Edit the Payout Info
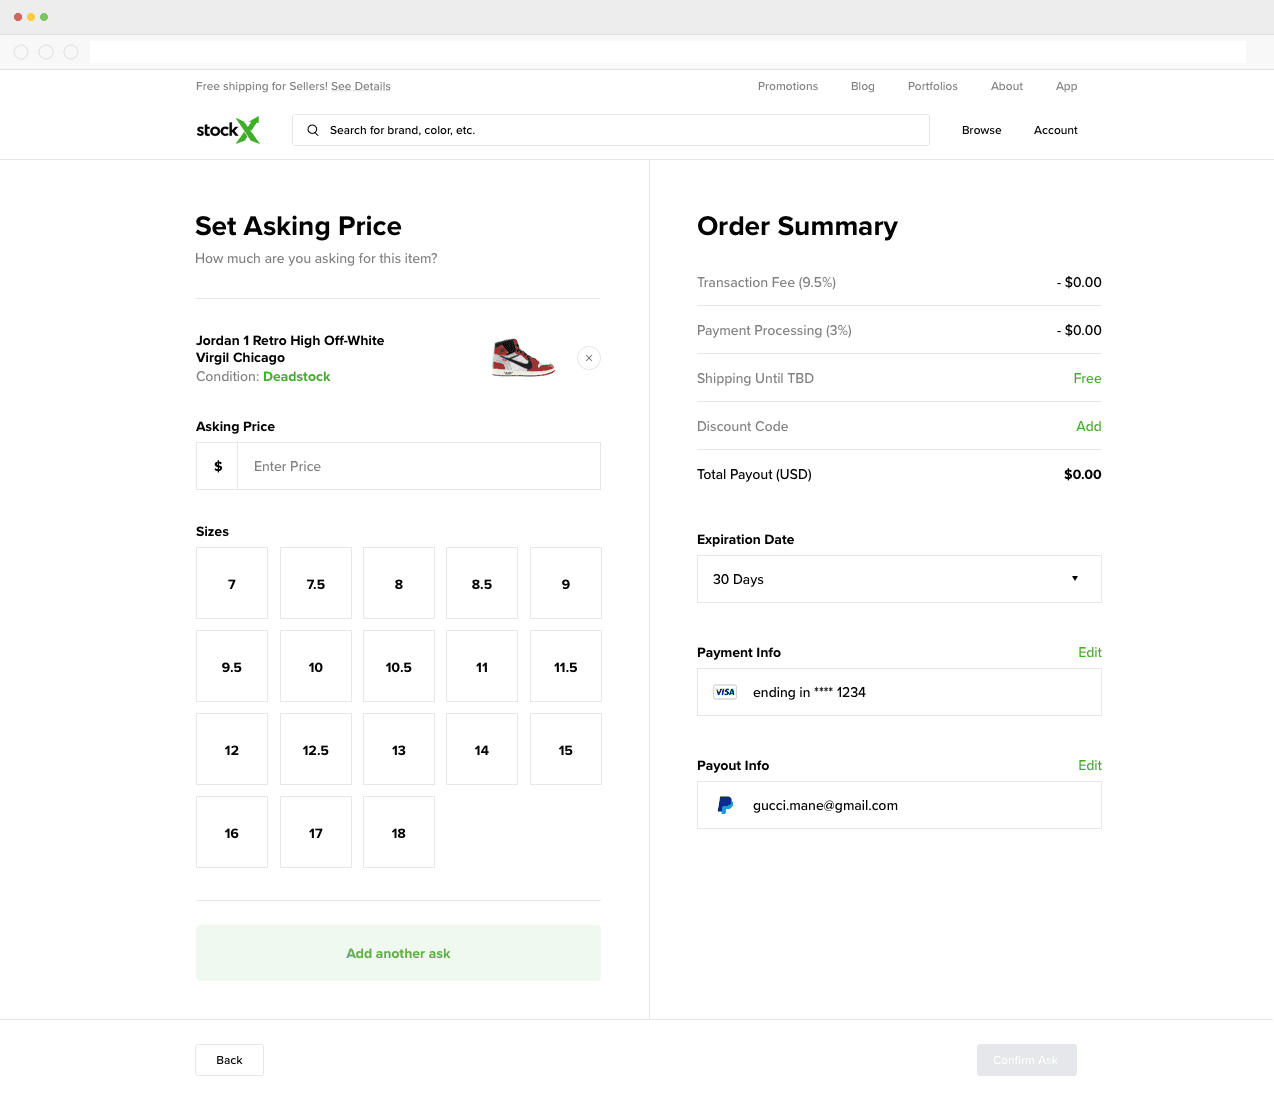This screenshot has width=1274, height=1100. click(x=1089, y=765)
